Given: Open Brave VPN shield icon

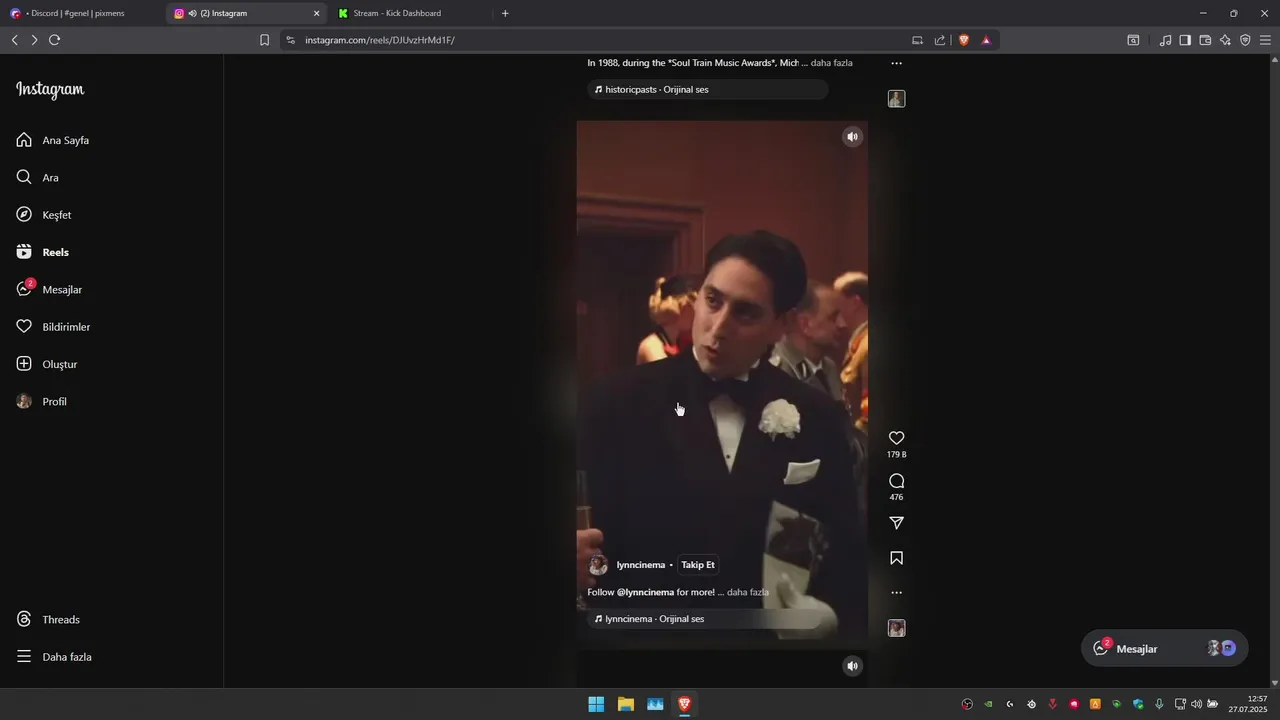Looking at the screenshot, I should click(x=1245, y=40).
